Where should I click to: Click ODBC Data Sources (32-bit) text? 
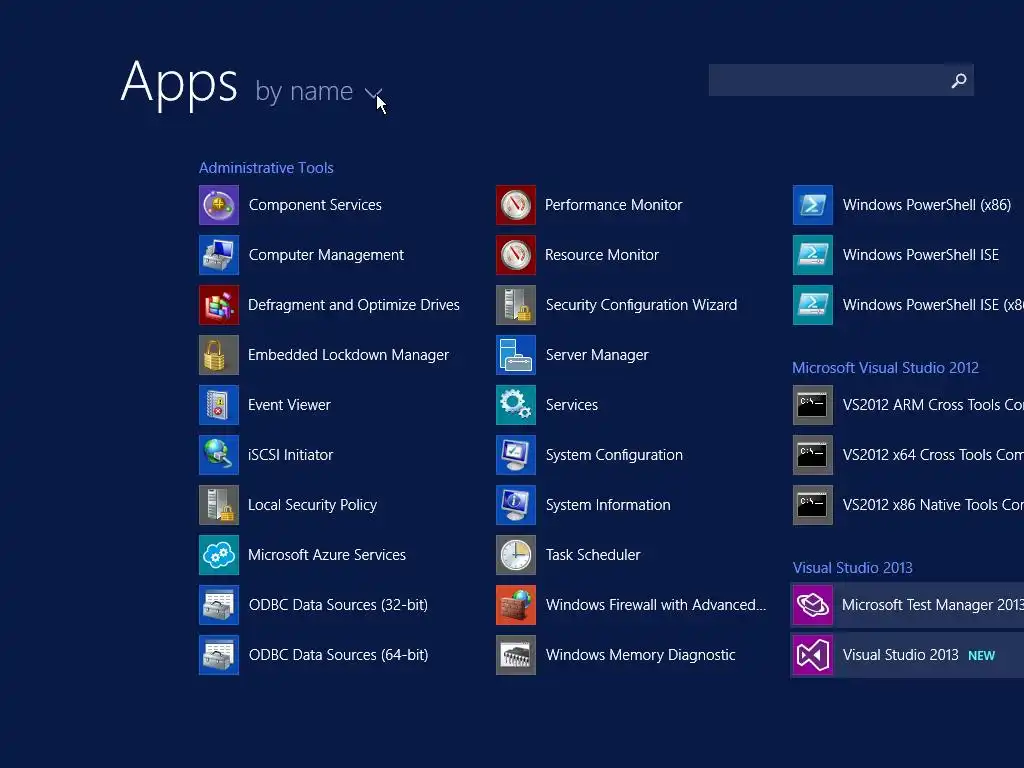pyautogui.click(x=338, y=605)
